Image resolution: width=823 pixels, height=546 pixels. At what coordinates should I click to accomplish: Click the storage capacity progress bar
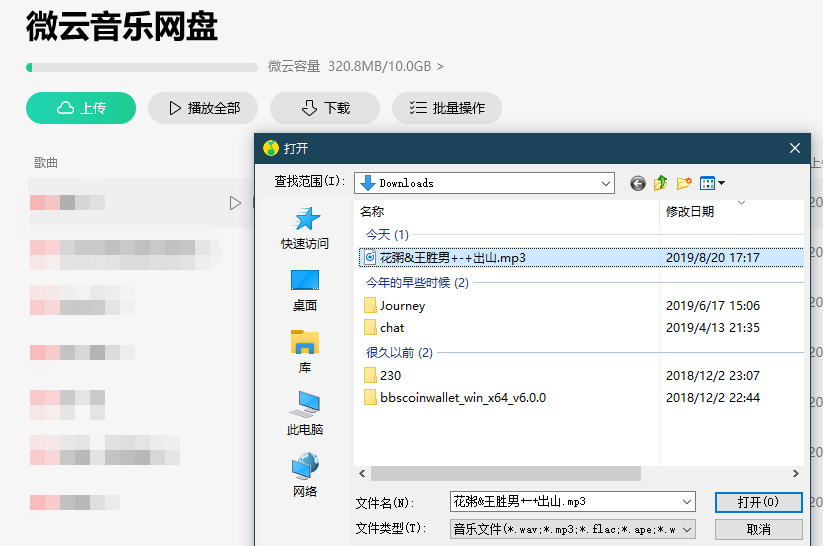(x=142, y=67)
